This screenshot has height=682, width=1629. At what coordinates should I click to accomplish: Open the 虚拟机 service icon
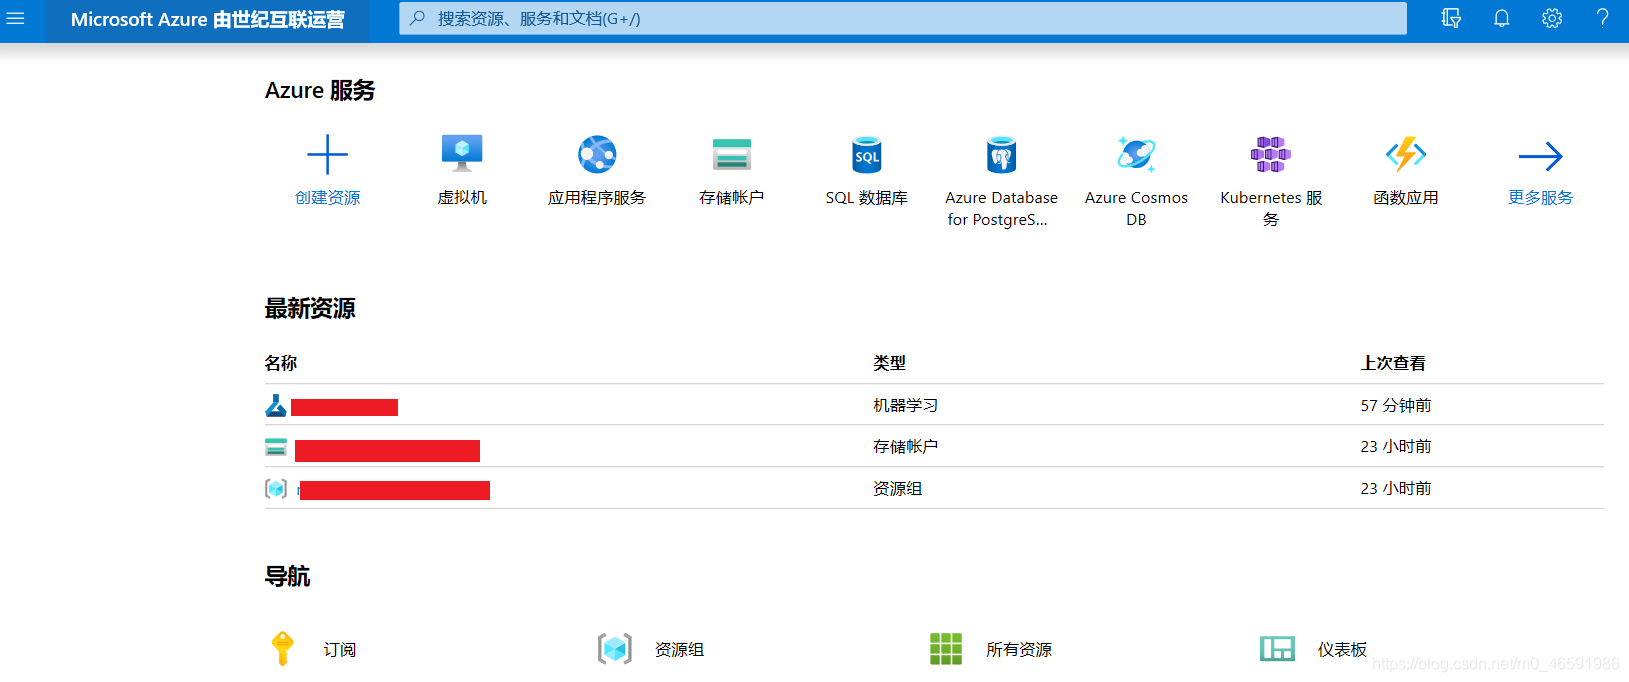pos(462,154)
